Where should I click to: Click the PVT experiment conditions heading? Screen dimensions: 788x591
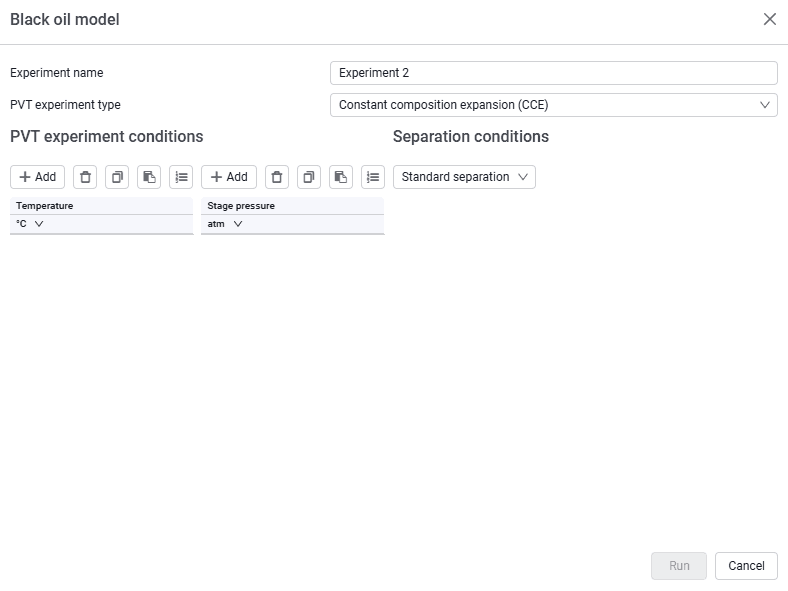[x=107, y=137]
